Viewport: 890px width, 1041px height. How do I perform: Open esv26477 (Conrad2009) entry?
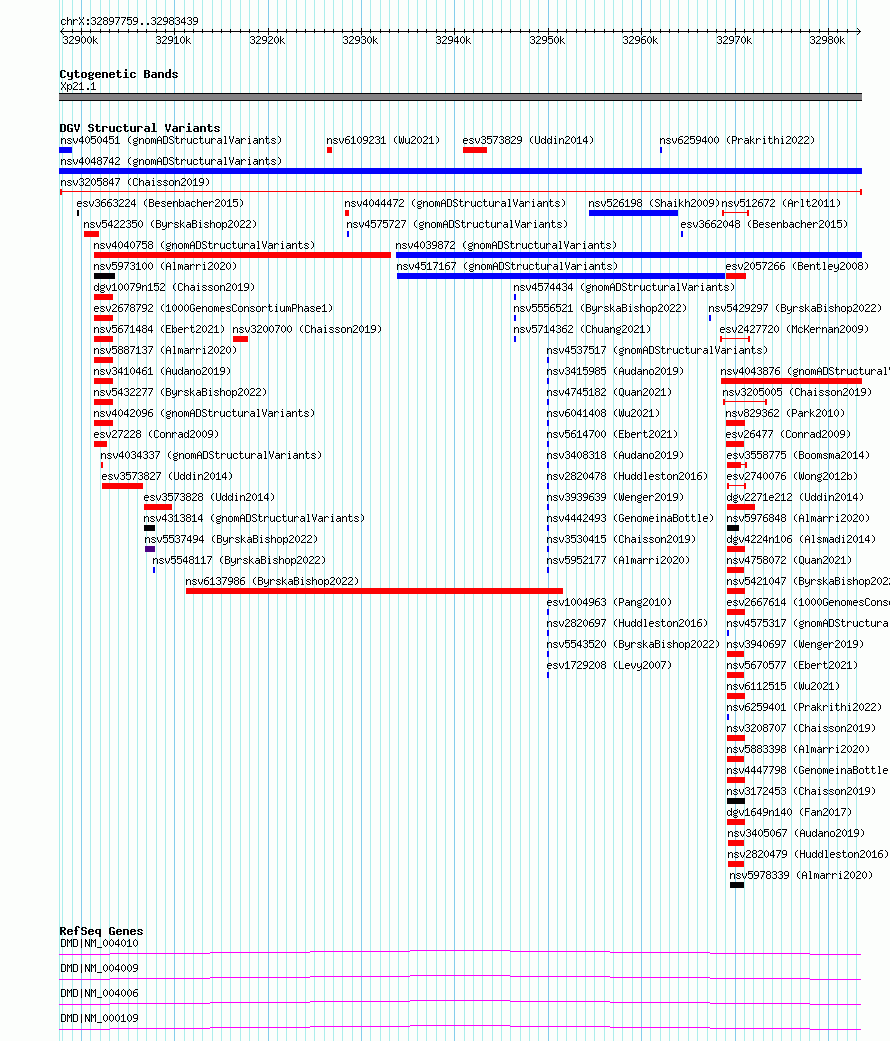(x=788, y=435)
